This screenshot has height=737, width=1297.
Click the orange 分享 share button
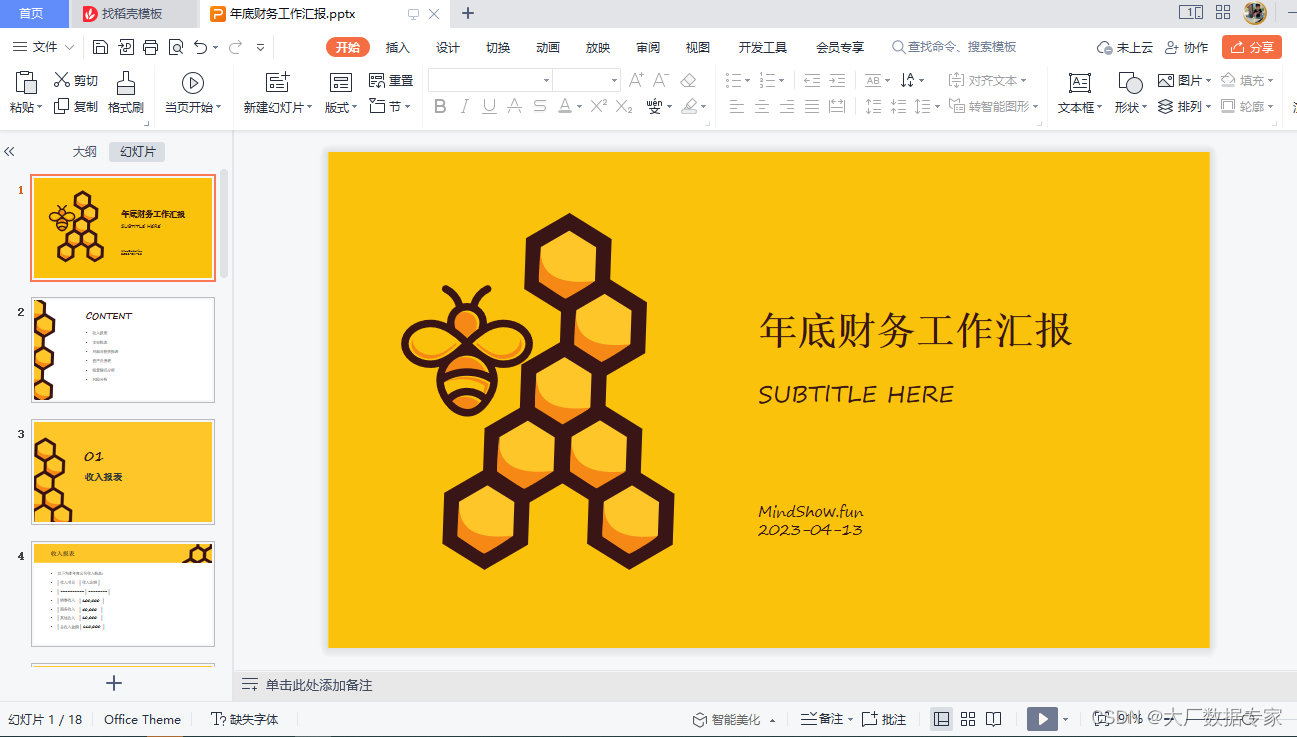(x=1251, y=46)
